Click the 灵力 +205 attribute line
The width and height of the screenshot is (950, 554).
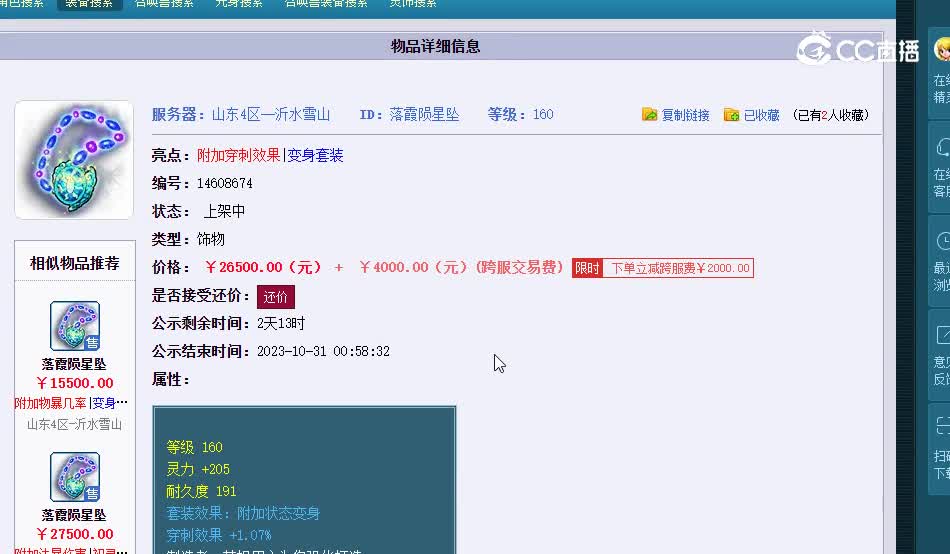198,469
